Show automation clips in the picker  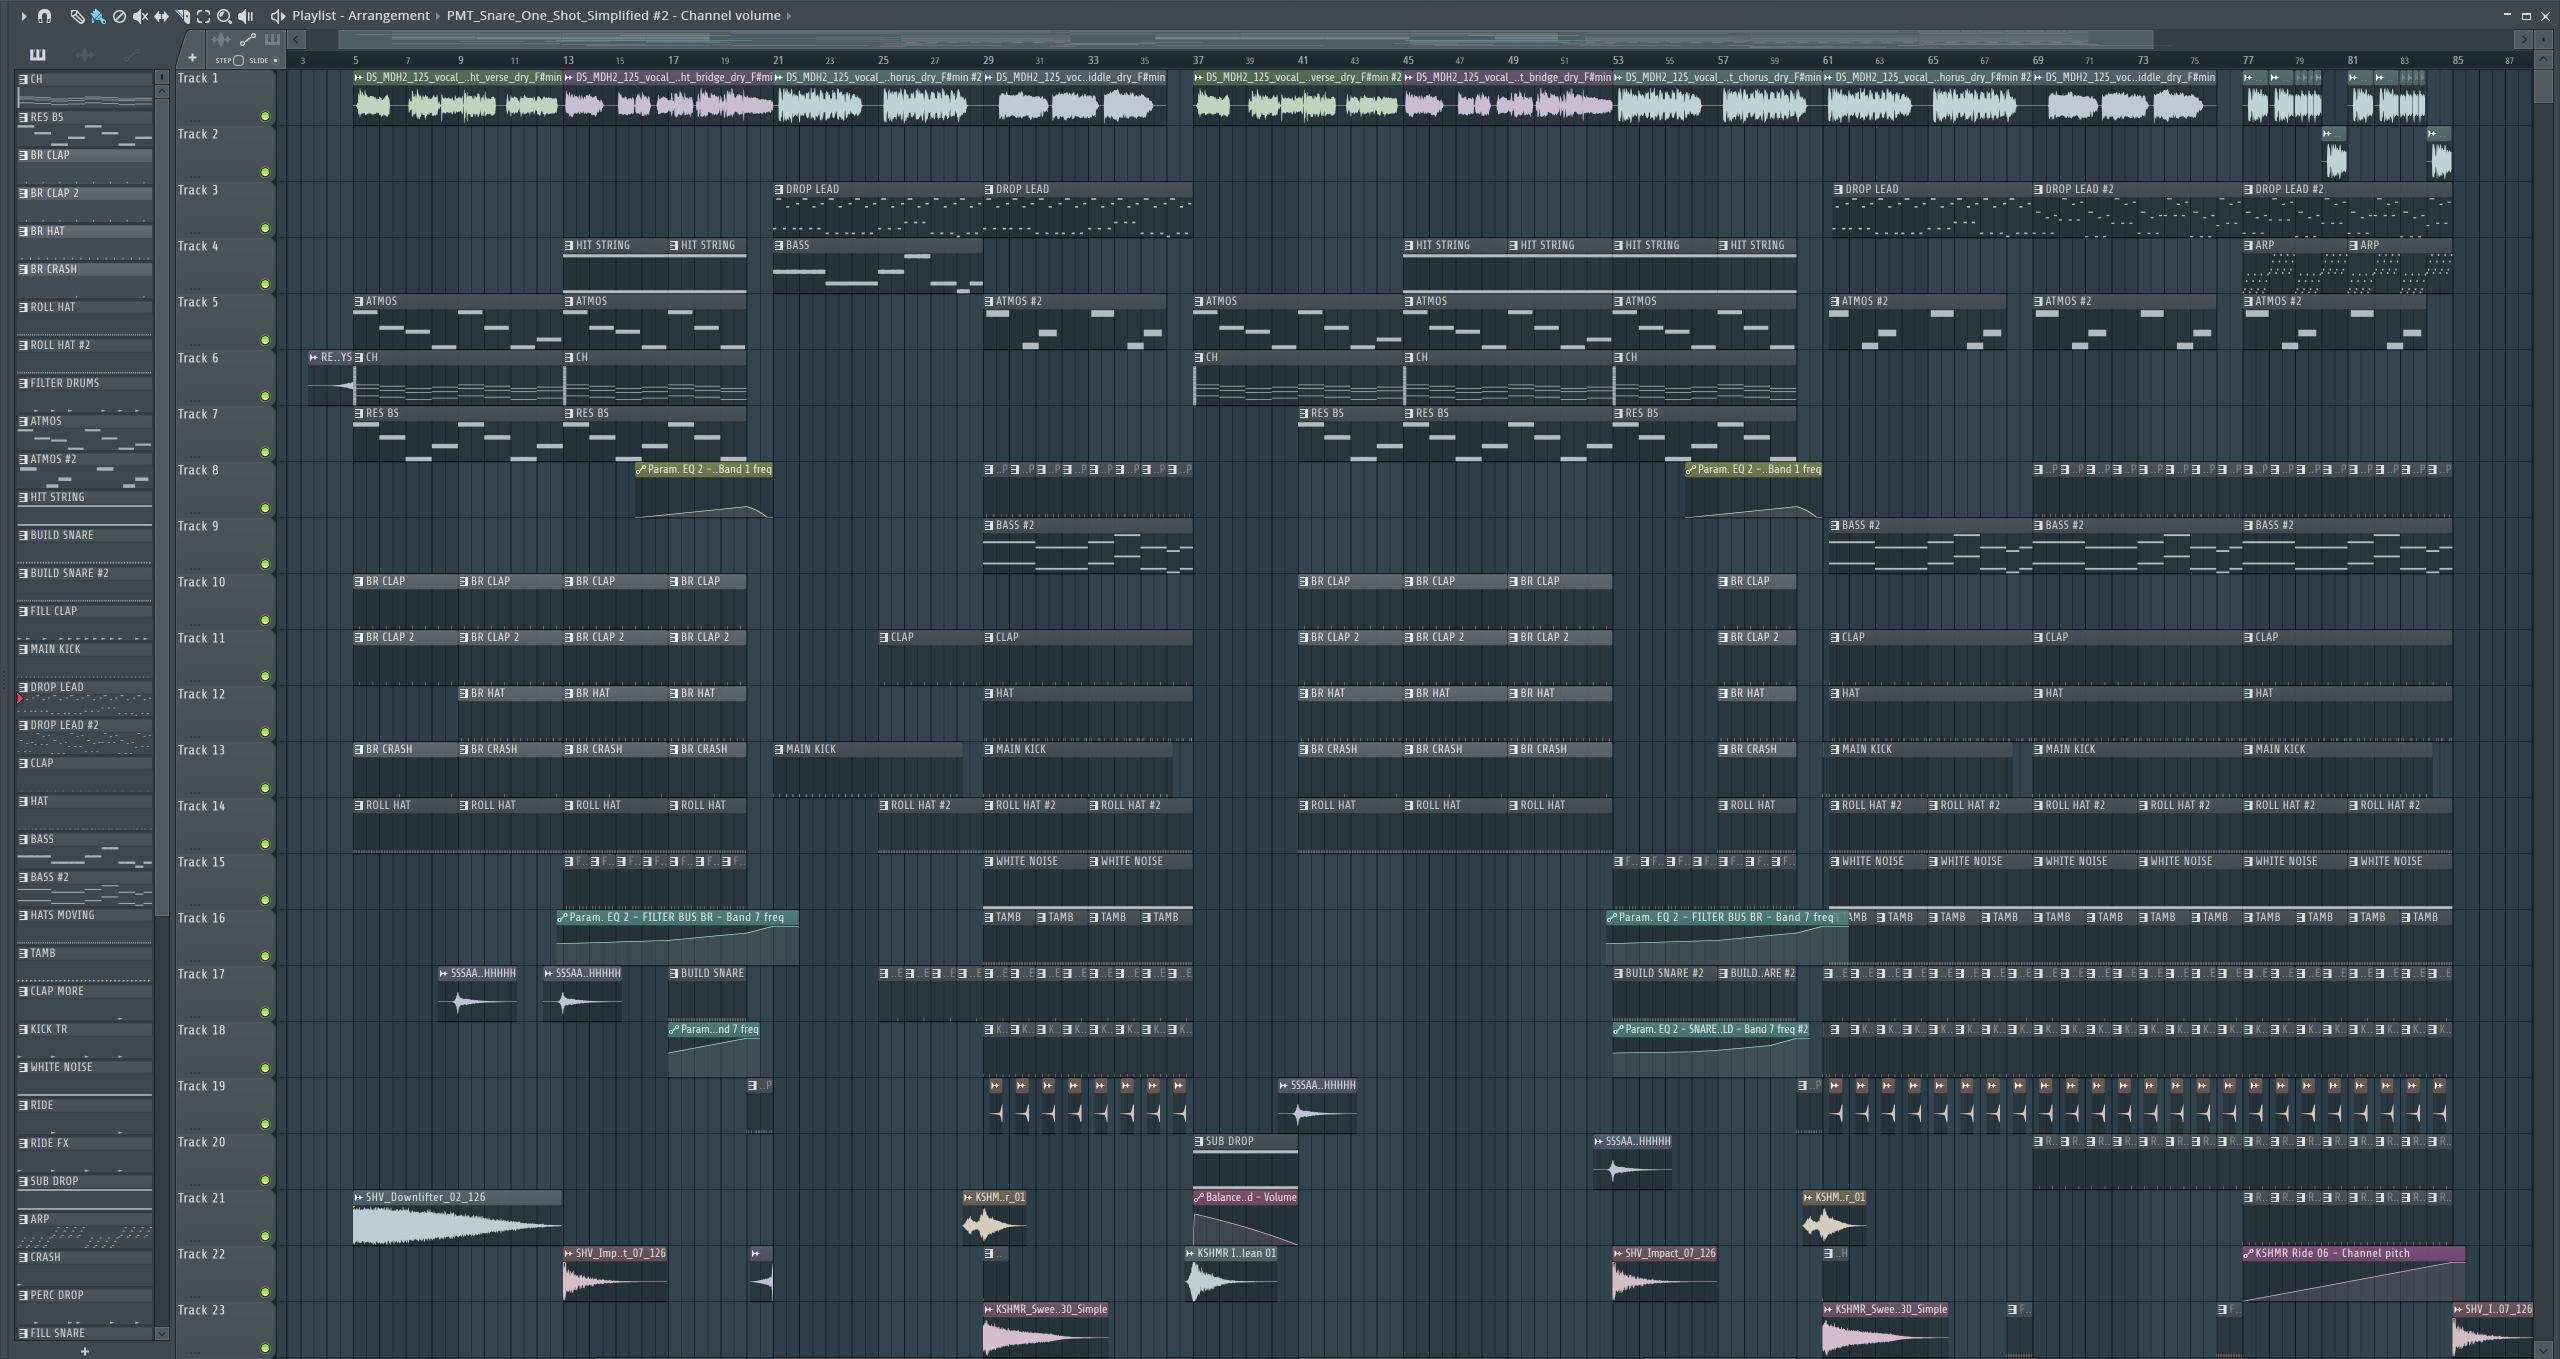coord(131,54)
